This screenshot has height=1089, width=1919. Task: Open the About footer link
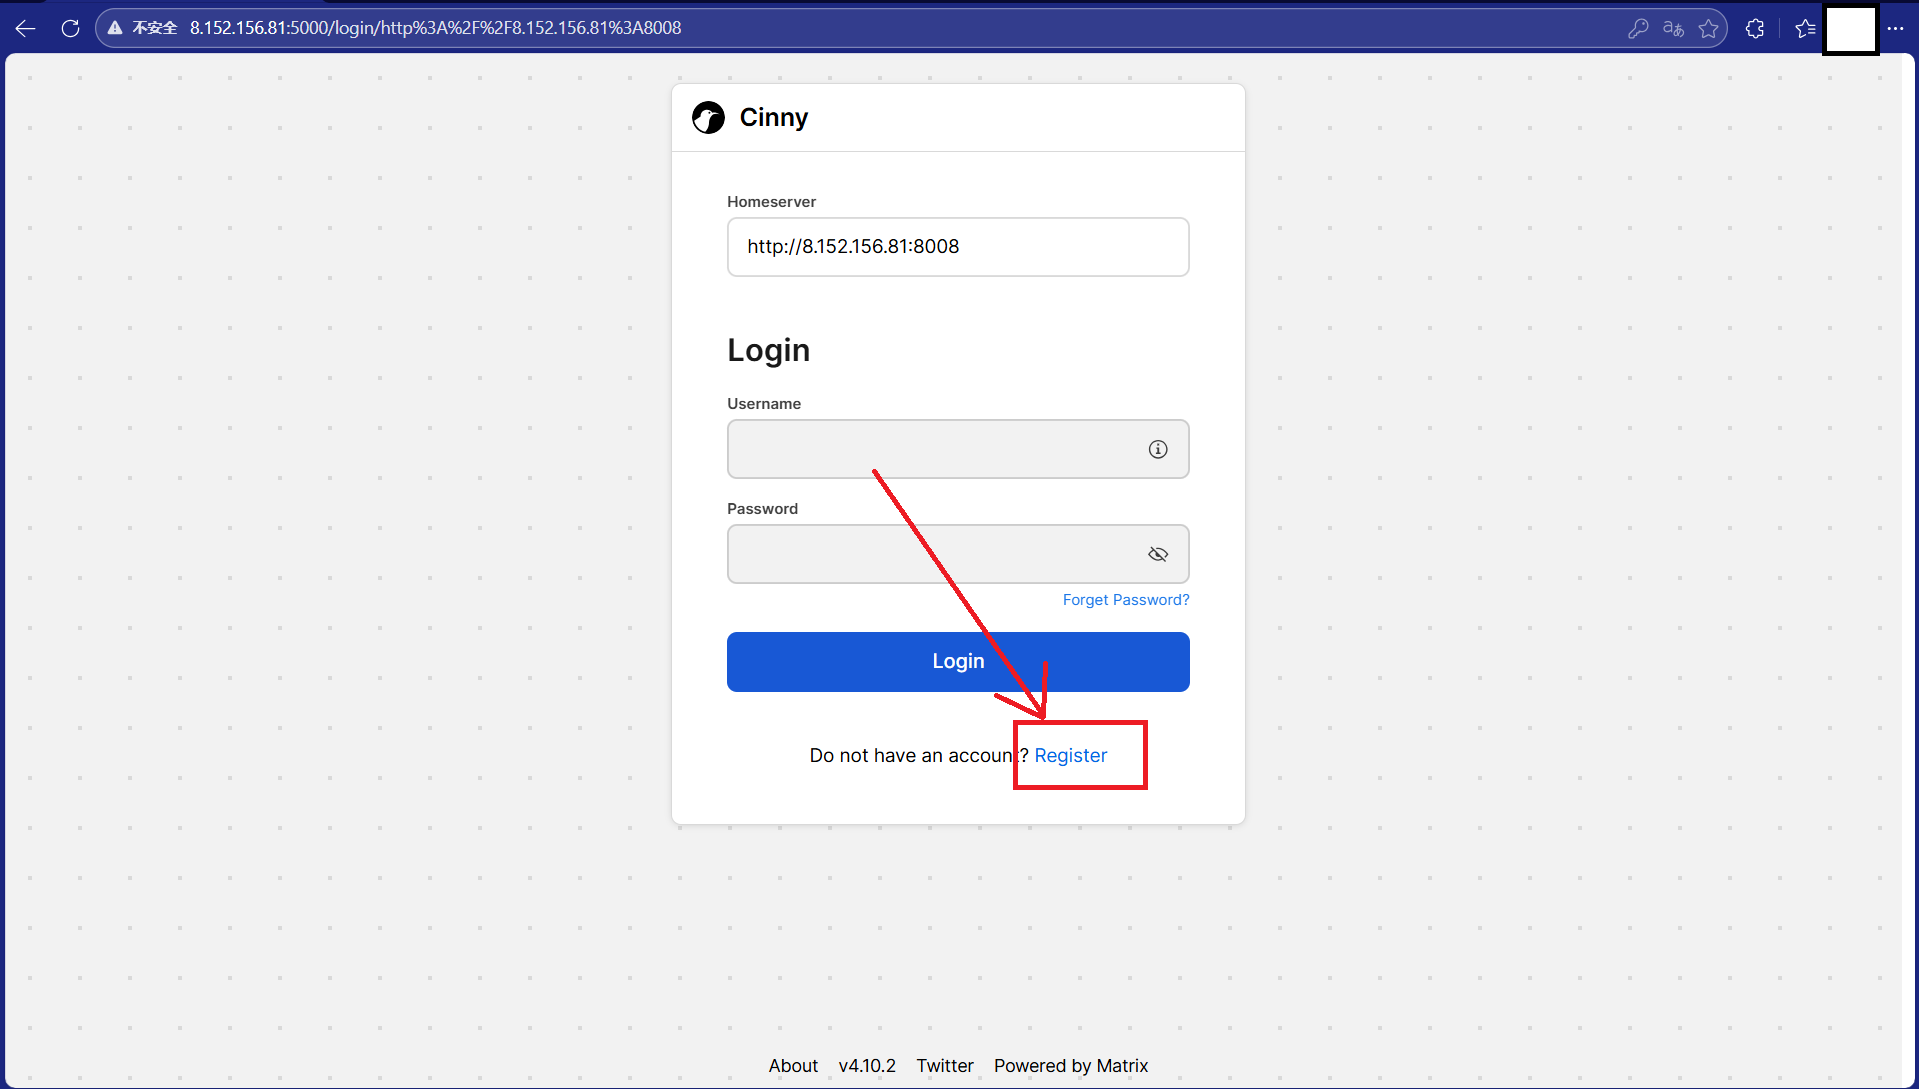coord(793,1066)
